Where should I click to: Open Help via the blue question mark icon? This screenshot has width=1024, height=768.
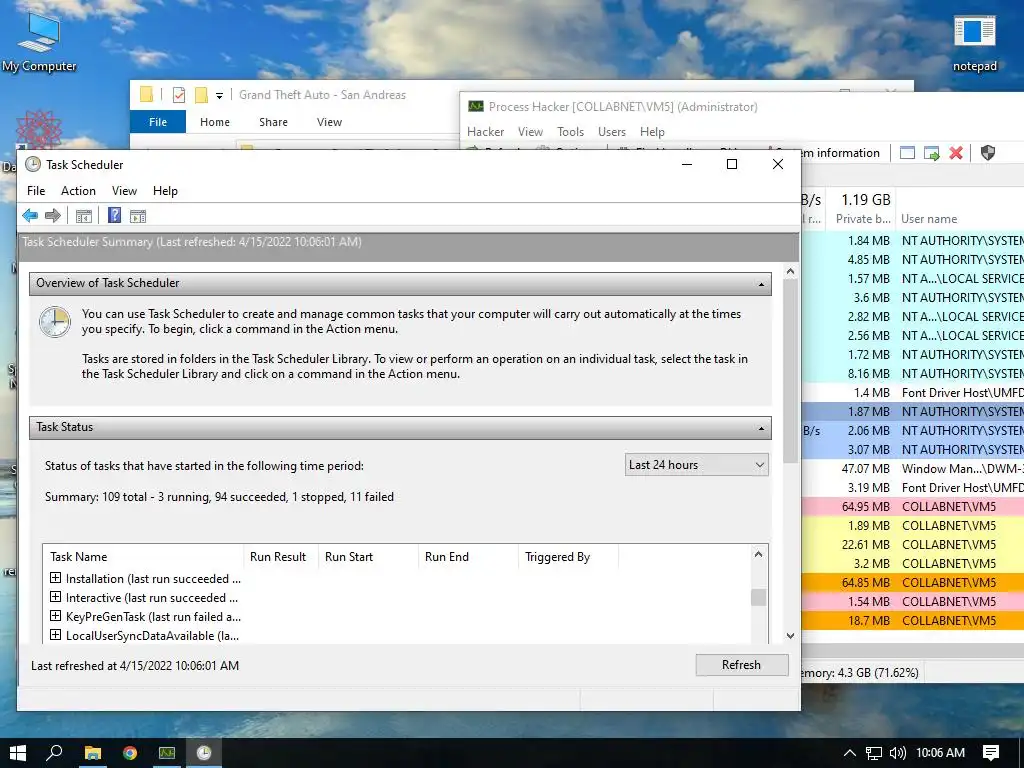(114, 216)
